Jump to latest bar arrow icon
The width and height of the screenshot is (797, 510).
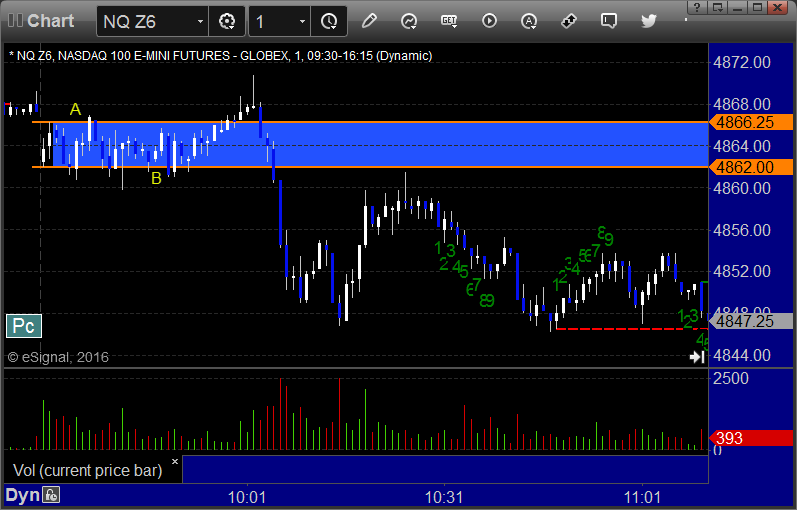pyautogui.click(x=697, y=357)
